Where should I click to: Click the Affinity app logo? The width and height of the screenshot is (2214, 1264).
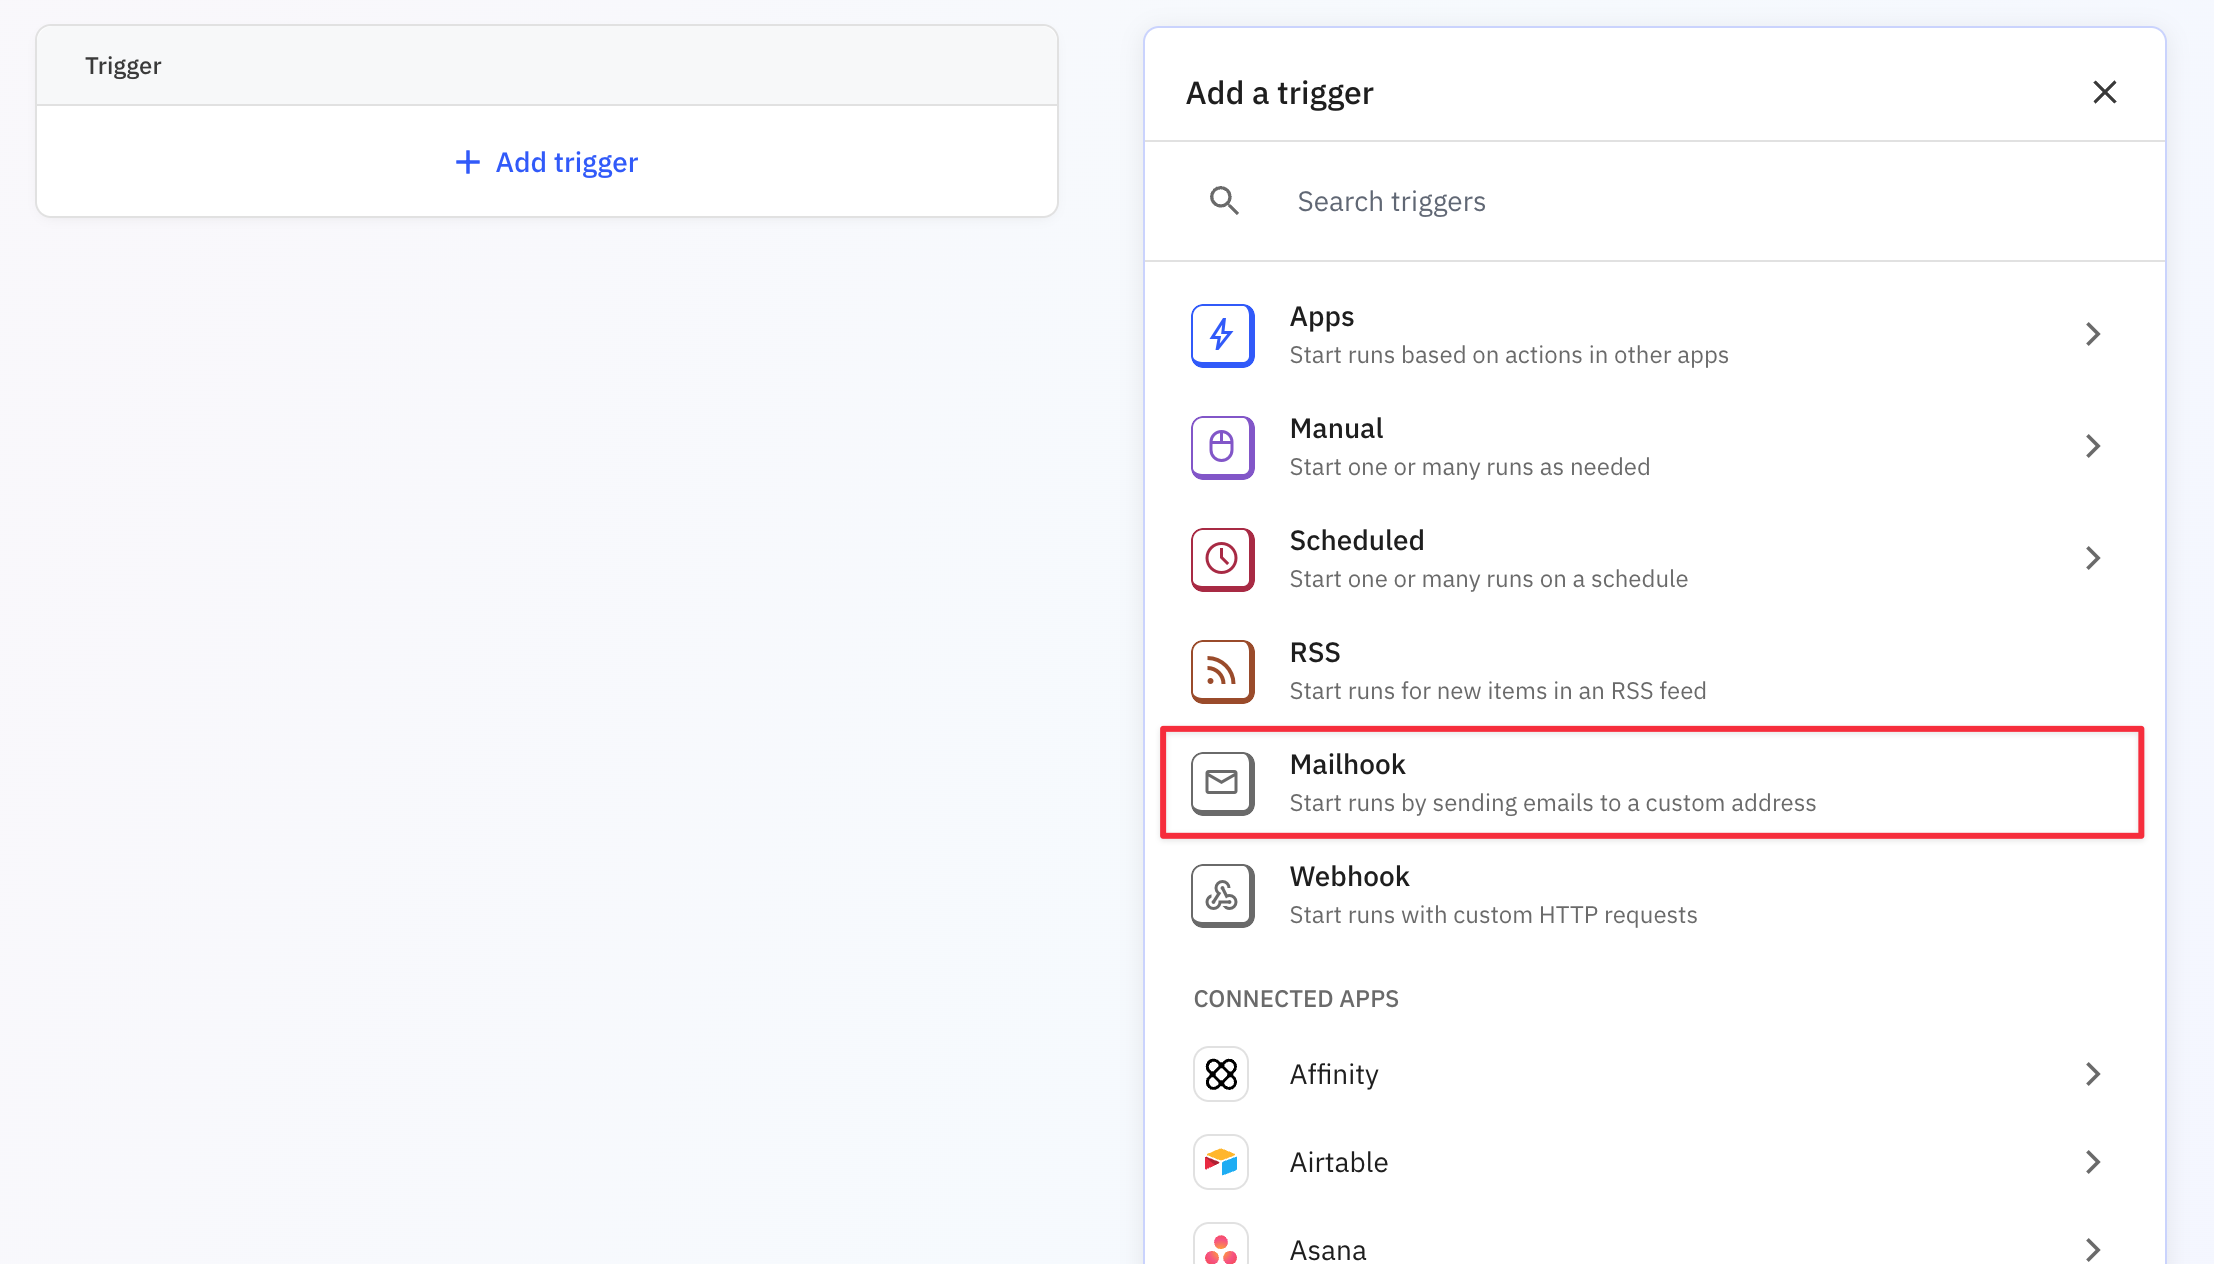click(x=1221, y=1074)
